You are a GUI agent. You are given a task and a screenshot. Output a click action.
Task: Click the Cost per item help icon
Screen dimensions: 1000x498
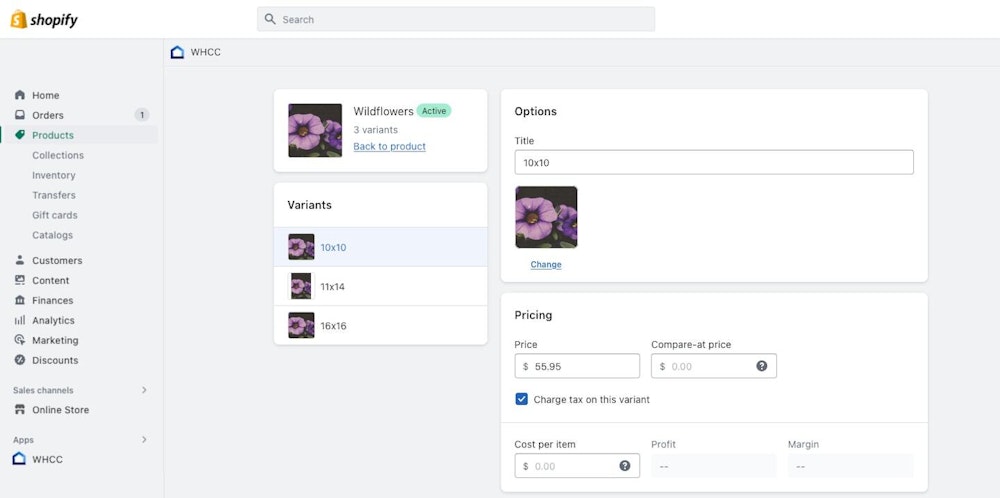tap(625, 466)
